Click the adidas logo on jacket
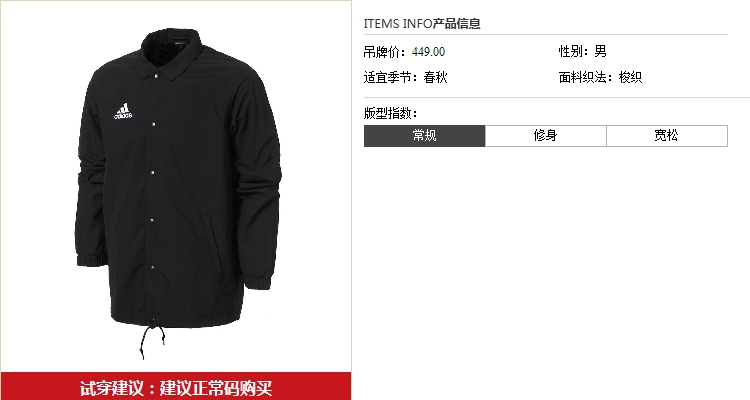The width and height of the screenshot is (750, 400). coord(123,111)
